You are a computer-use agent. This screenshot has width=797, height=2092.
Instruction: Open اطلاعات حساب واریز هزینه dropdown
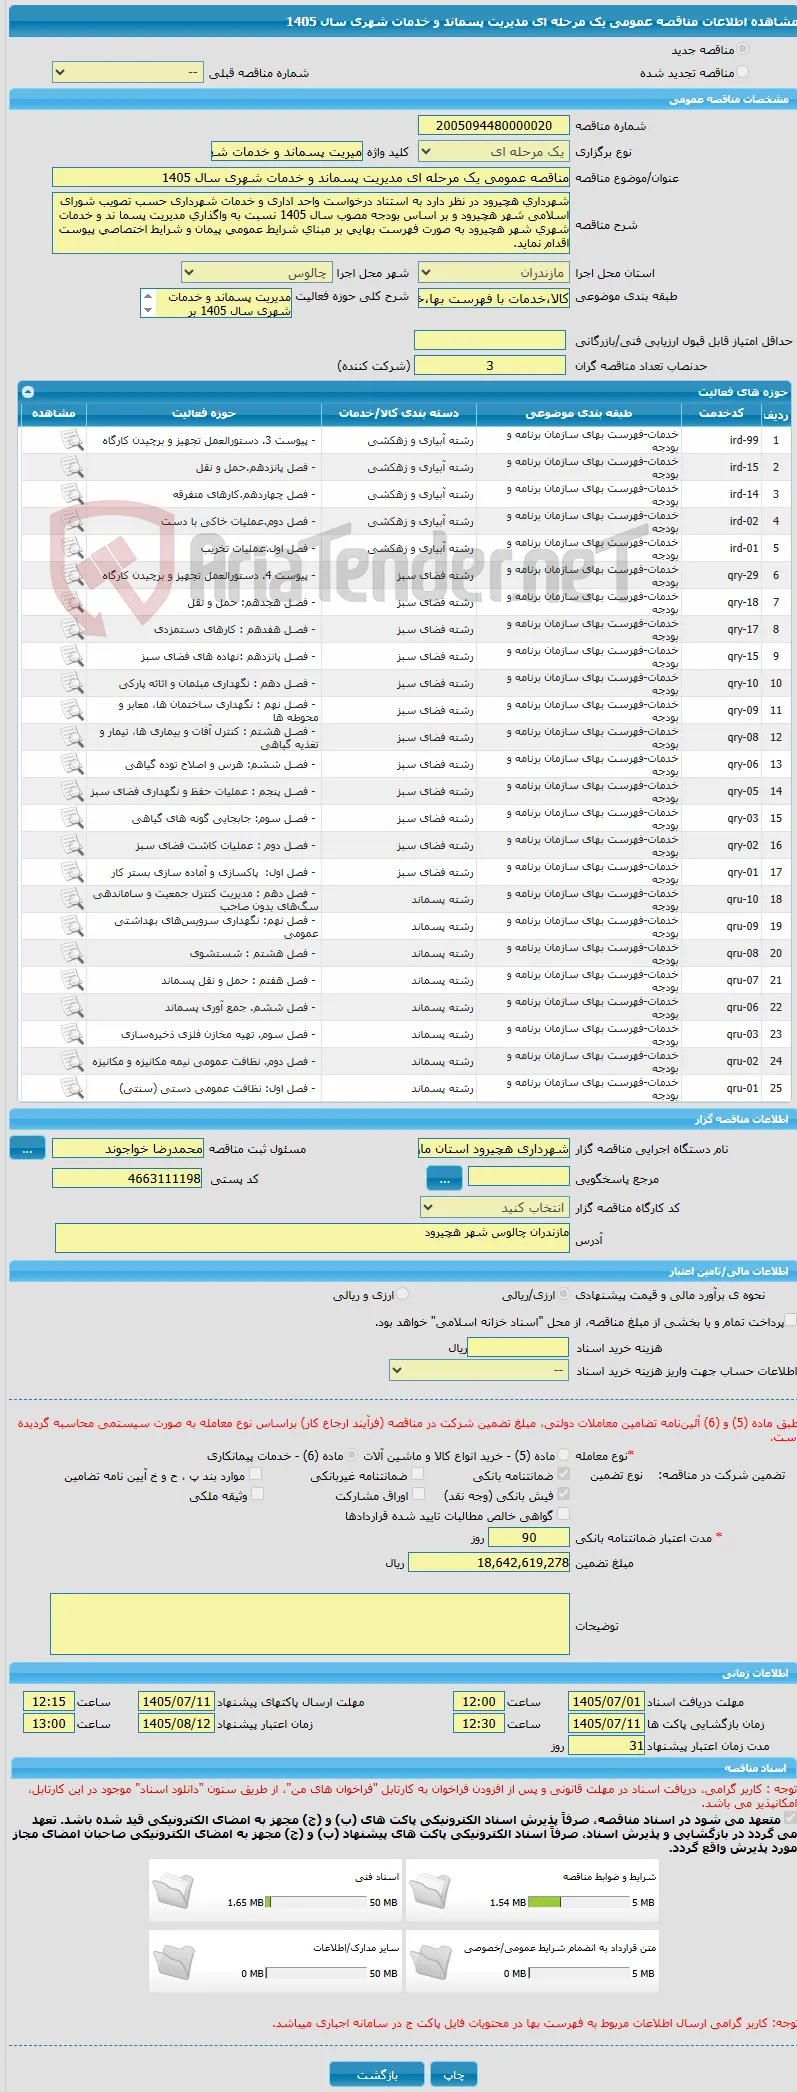(479, 1370)
